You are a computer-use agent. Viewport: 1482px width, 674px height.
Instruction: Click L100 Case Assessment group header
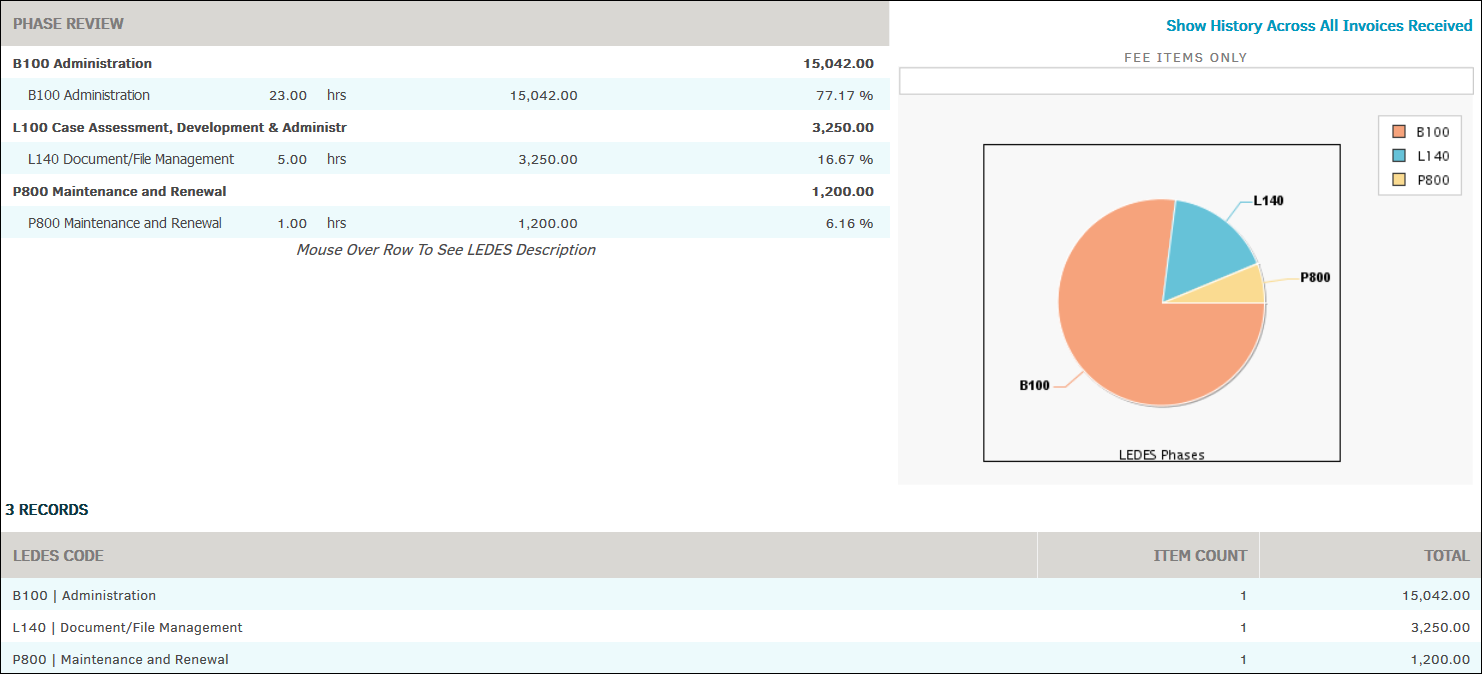click(179, 128)
